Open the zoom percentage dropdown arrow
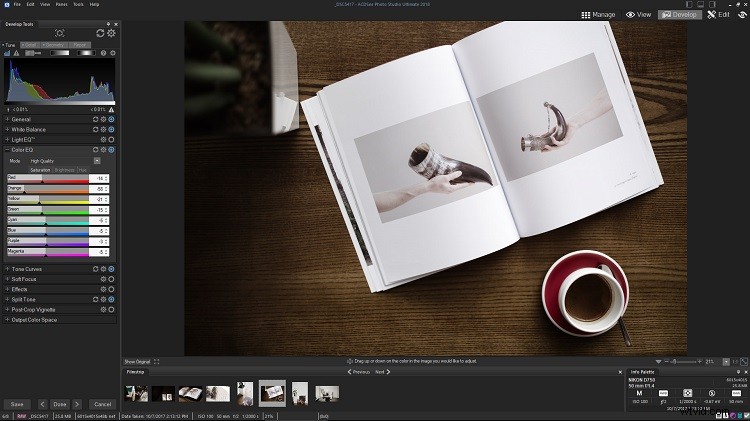This screenshot has height=421, width=750. (726, 362)
